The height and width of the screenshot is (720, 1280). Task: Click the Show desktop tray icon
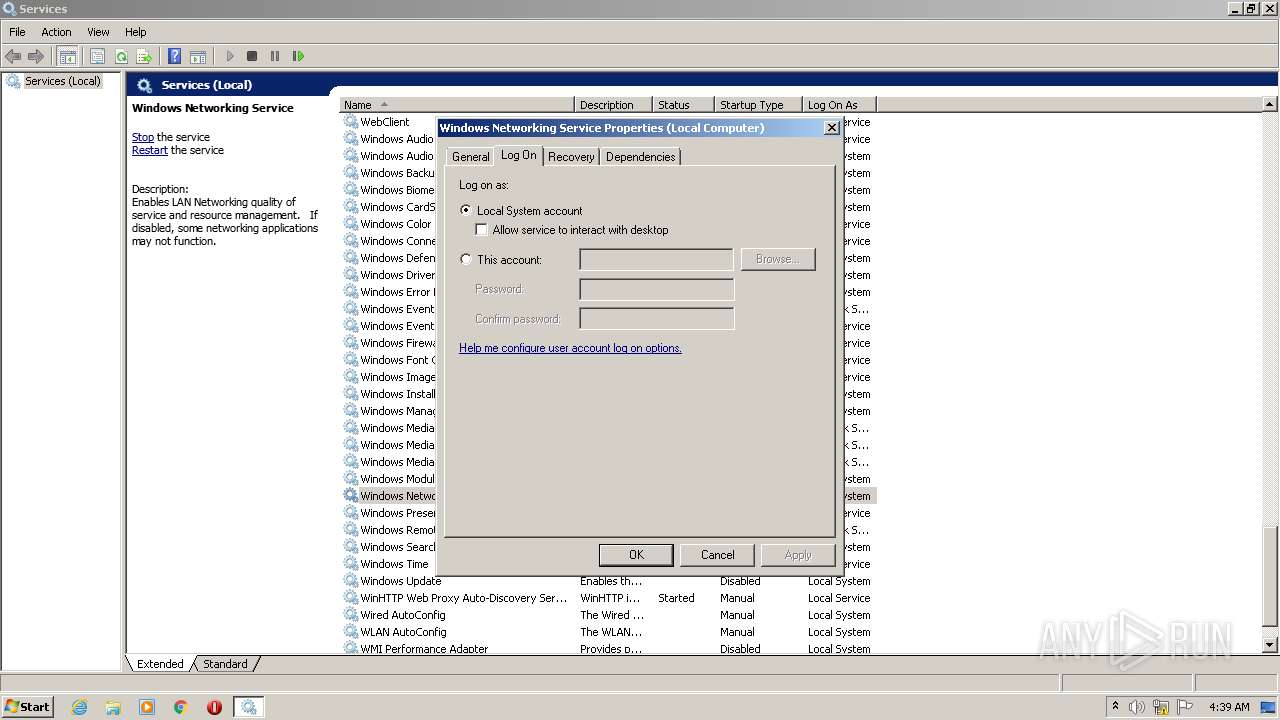pos(1268,707)
